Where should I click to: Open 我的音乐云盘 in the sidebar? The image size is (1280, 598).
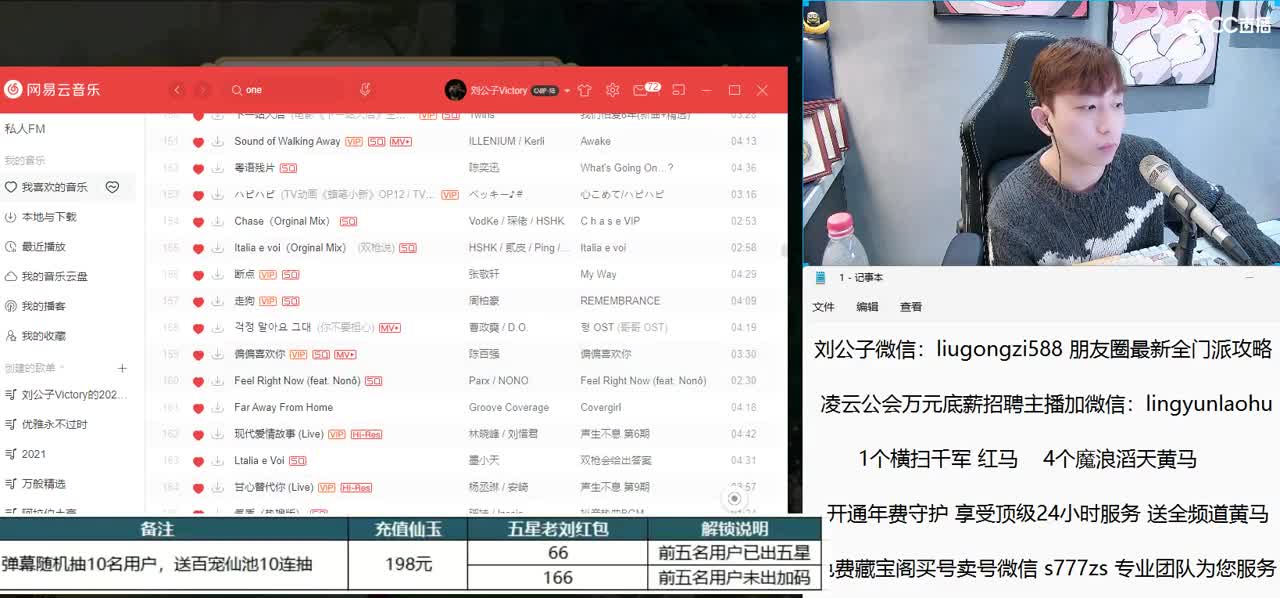[54, 276]
